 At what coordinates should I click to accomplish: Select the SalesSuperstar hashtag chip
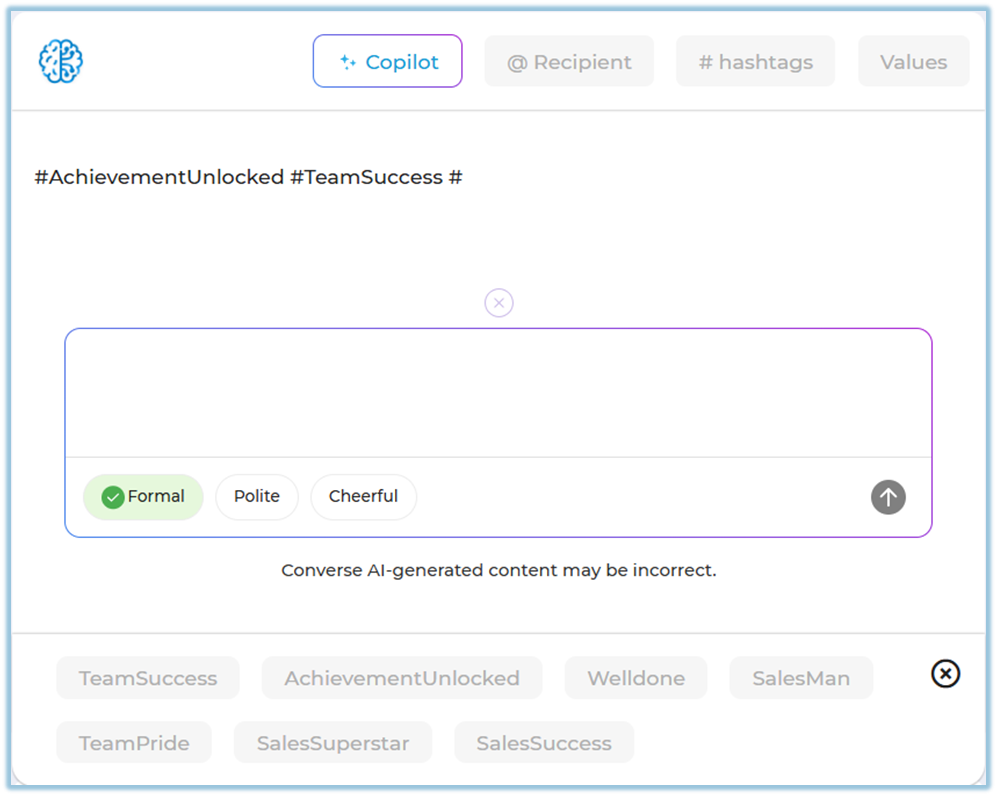pyautogui.click(x=333, y=743)
